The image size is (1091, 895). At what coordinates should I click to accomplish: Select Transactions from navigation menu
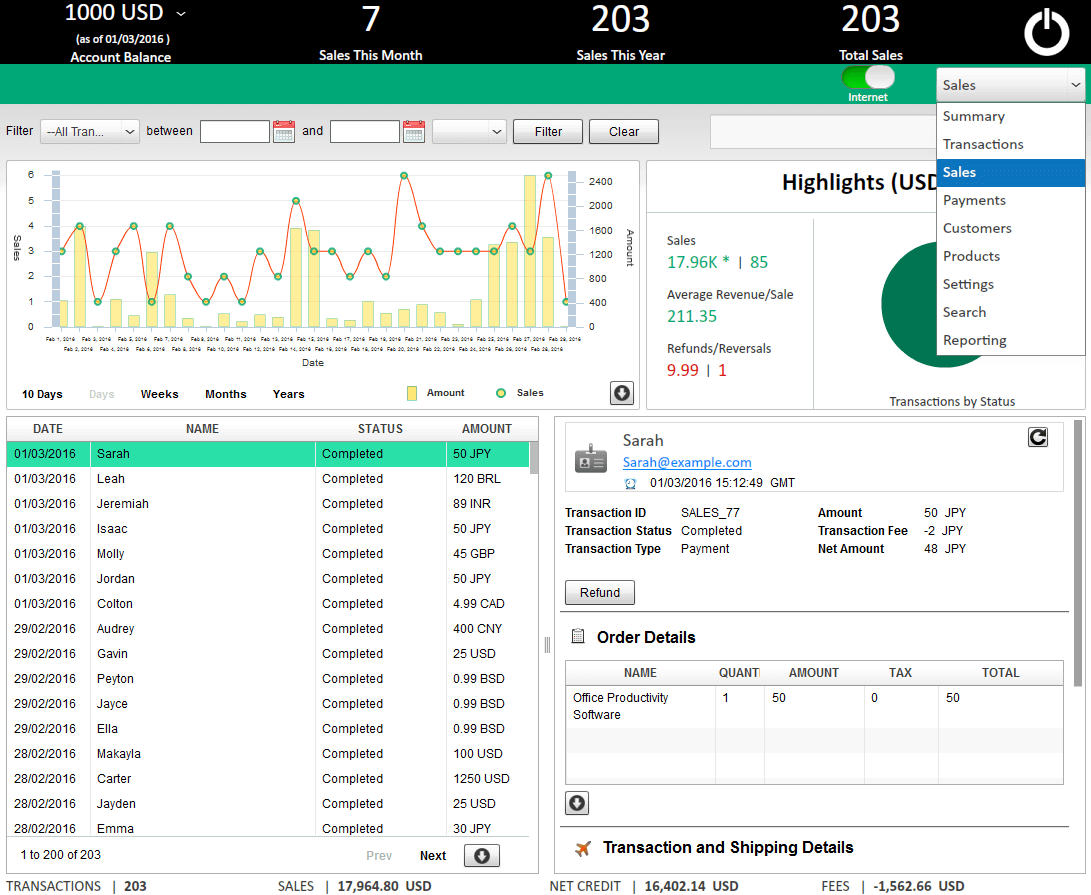click(1010, 144)
